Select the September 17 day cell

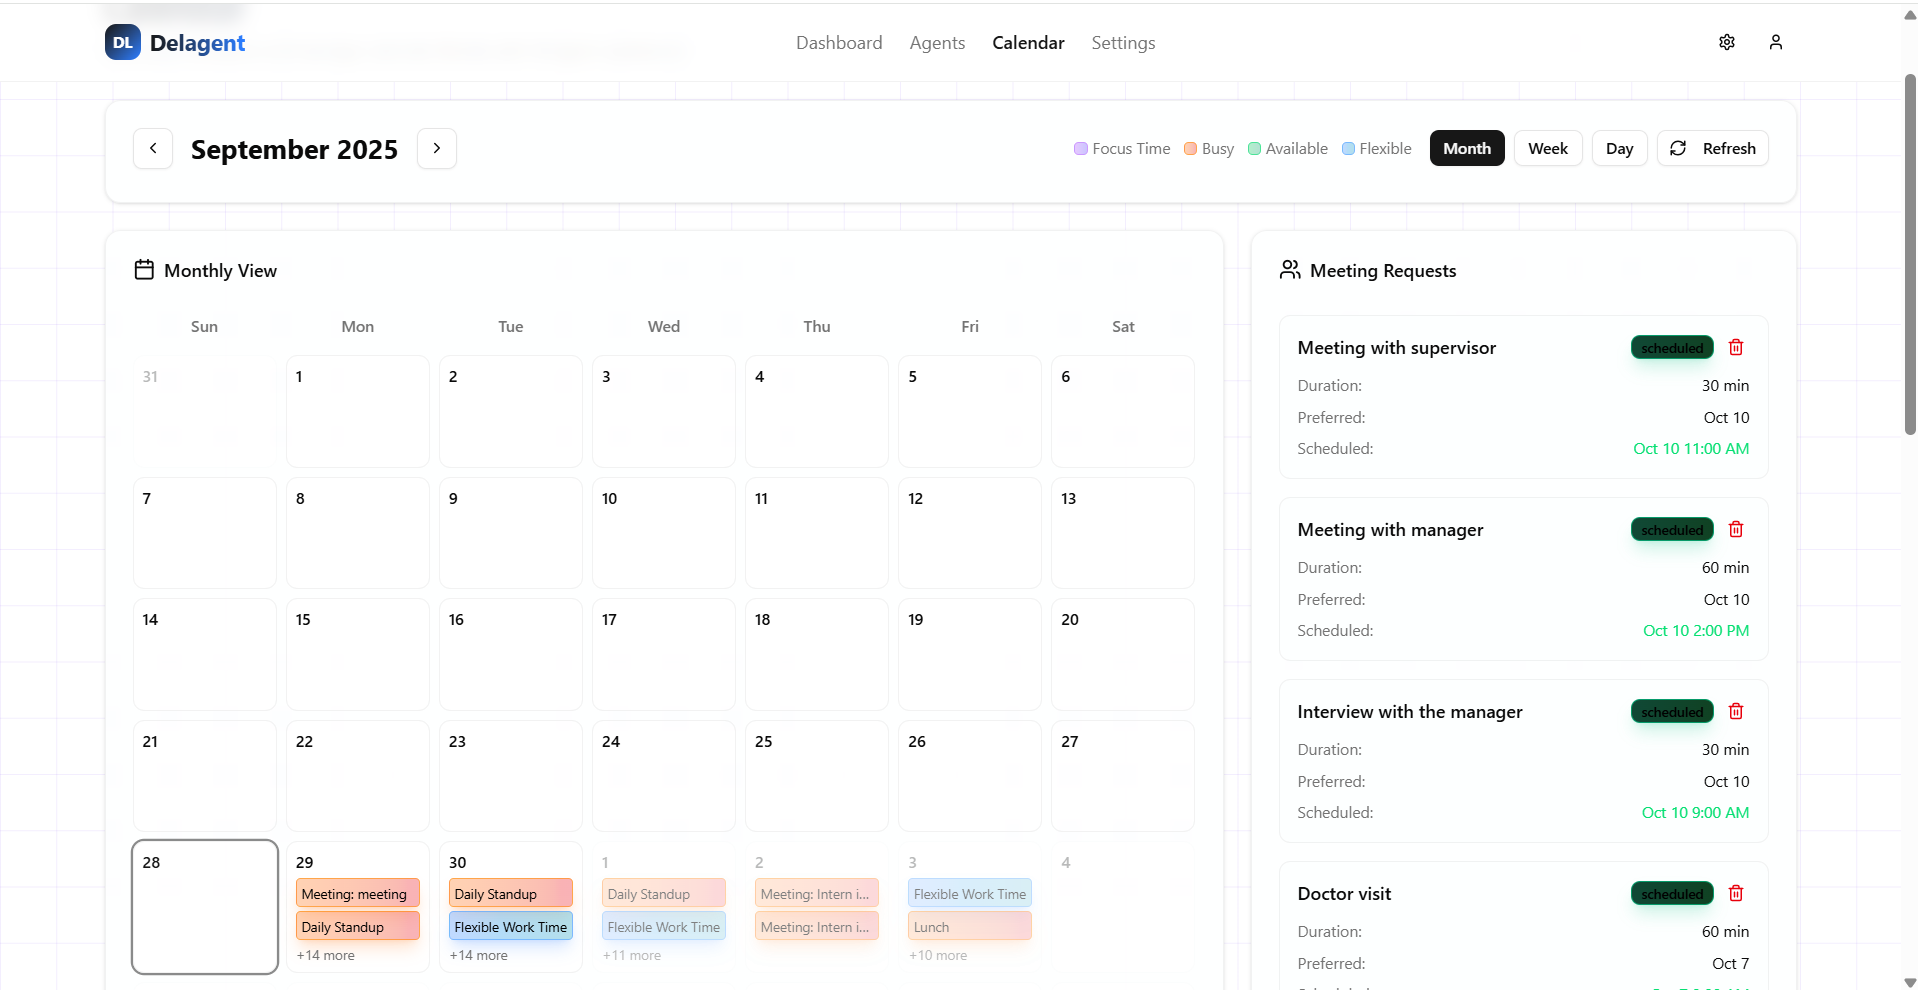coord(663,654)
